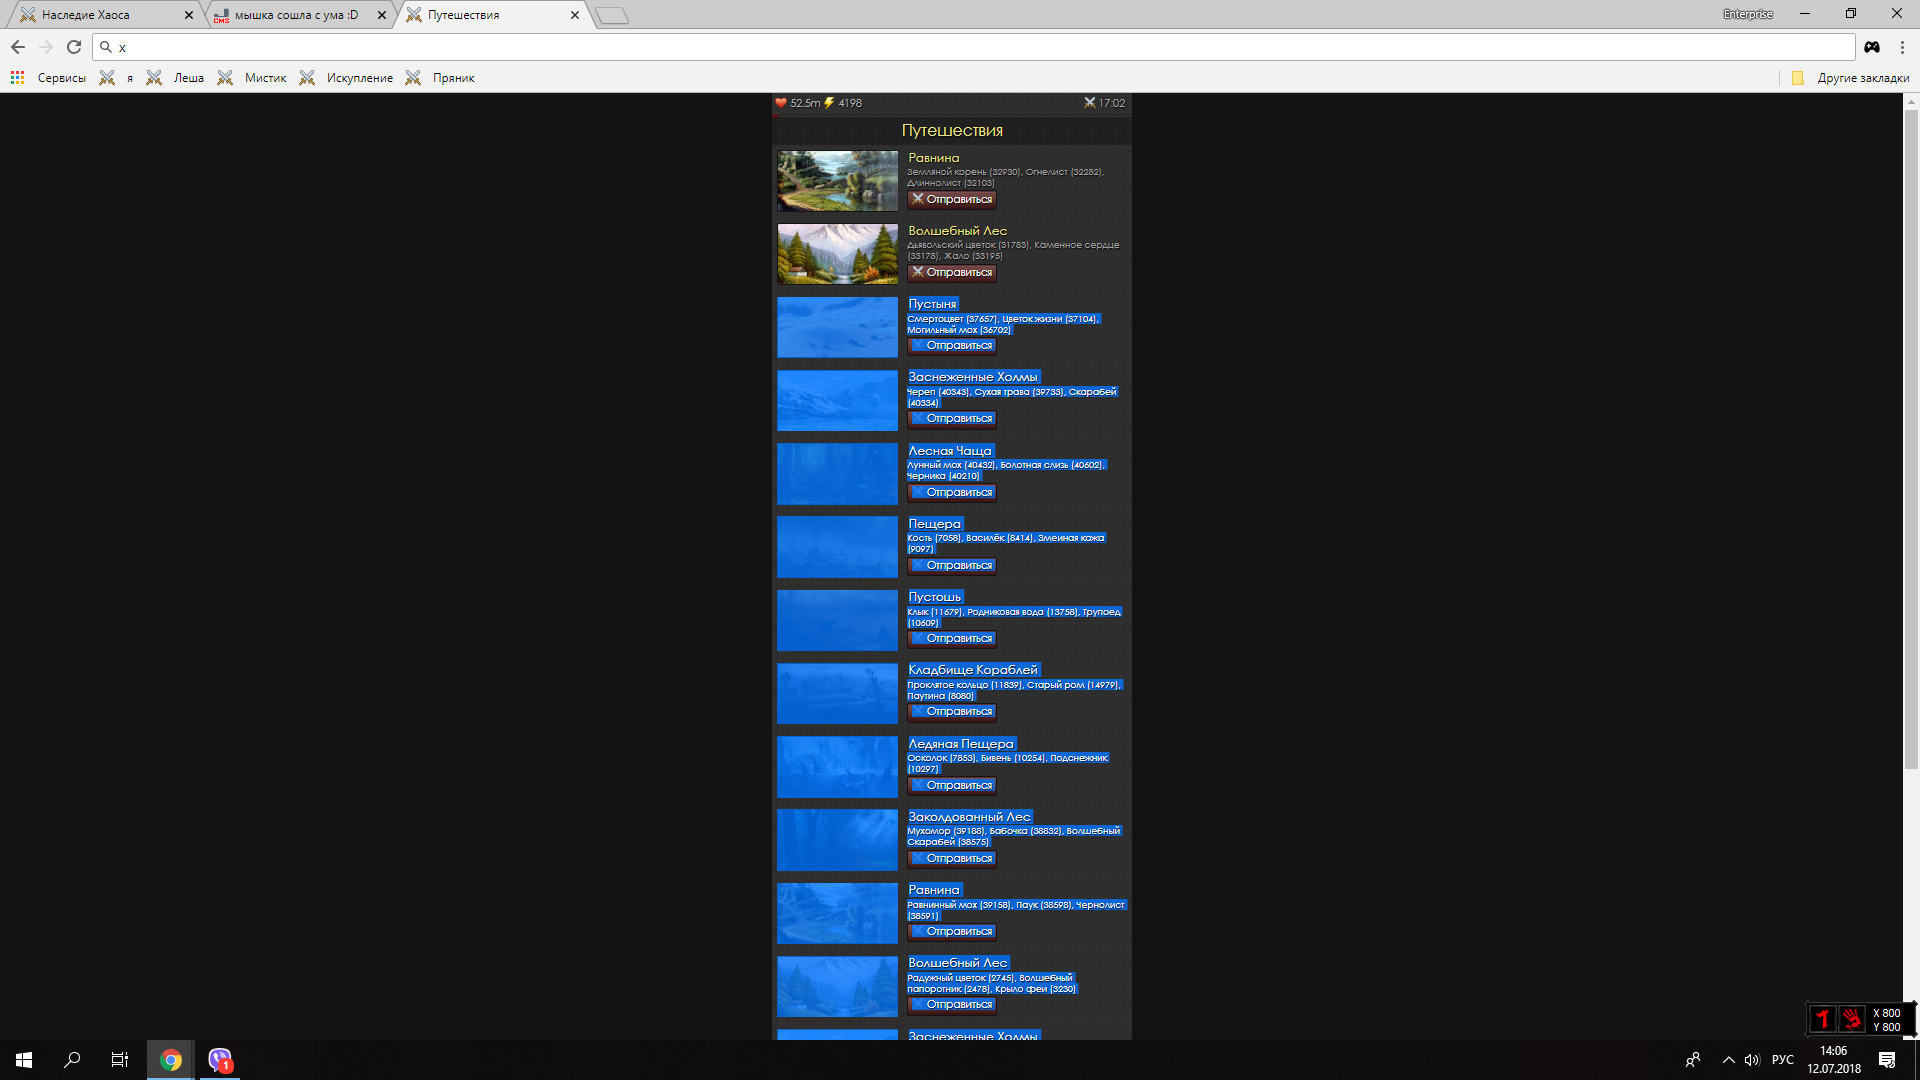Show hidden system tray icons
Image resolution: width=1920 pixels, height=1080 pixels.
pyautogui.click(x=1728, y=1060)
